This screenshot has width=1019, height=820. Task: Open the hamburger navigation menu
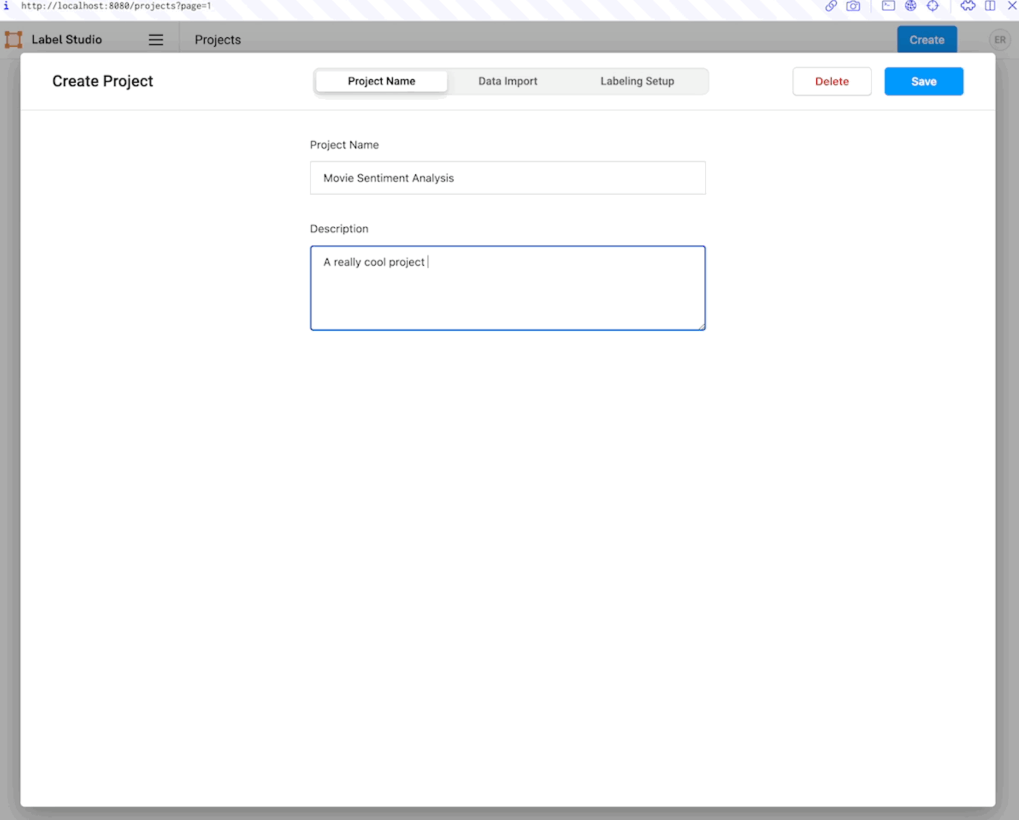point(156,40)
